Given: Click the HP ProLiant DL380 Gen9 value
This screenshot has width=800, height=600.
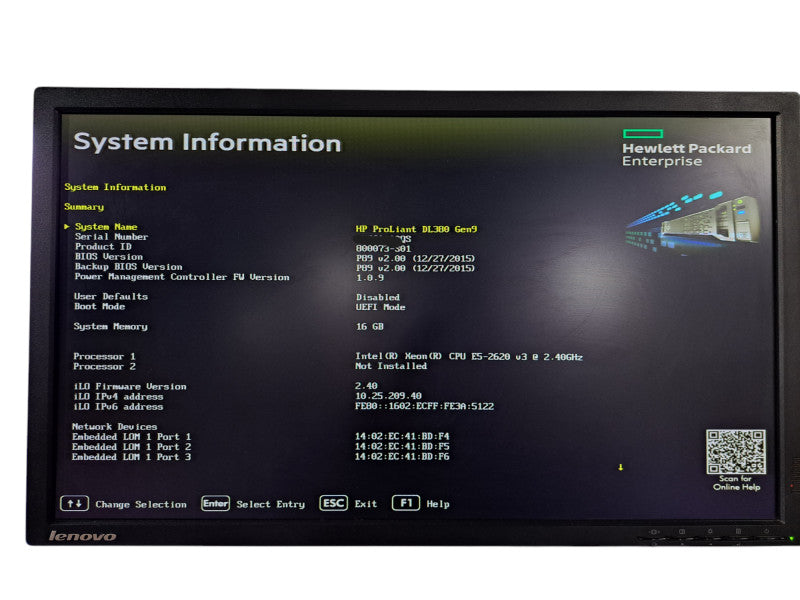Looking at the screenshot, I should (416, 229).
